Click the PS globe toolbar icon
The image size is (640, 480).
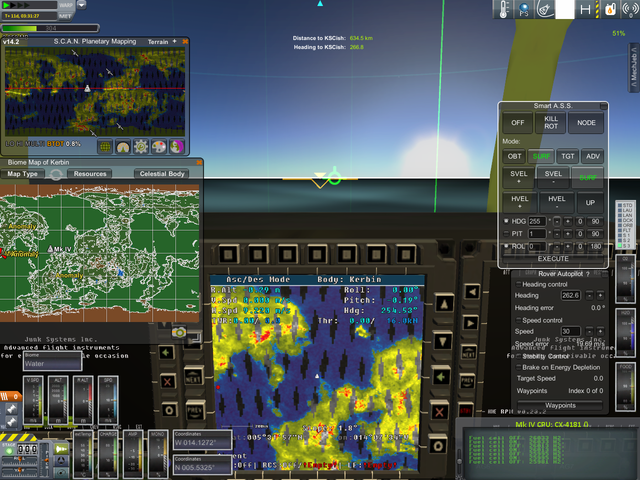click(524, 9)
